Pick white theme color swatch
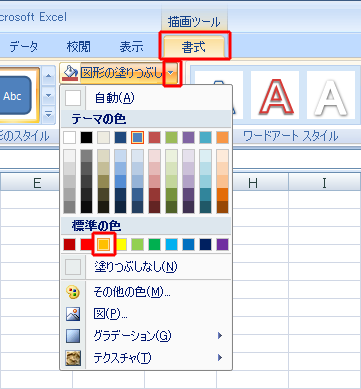The image size is (361, 389). 69,137
